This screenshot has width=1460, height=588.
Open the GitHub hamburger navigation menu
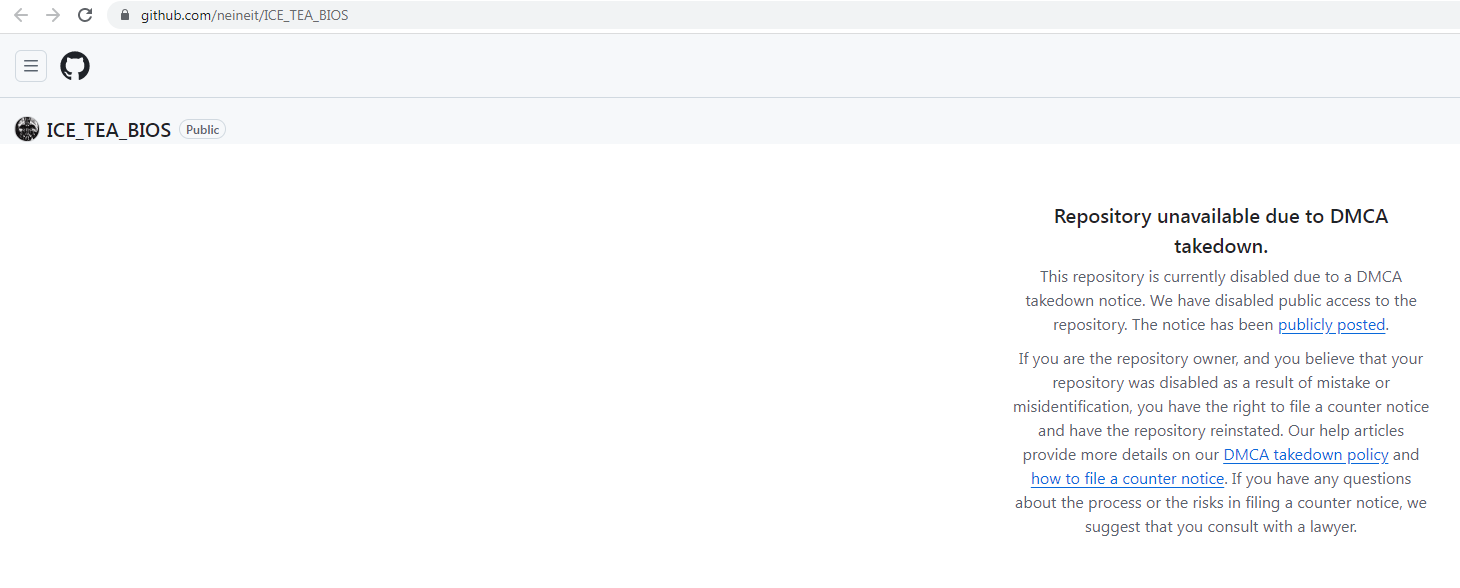point(31,66)
